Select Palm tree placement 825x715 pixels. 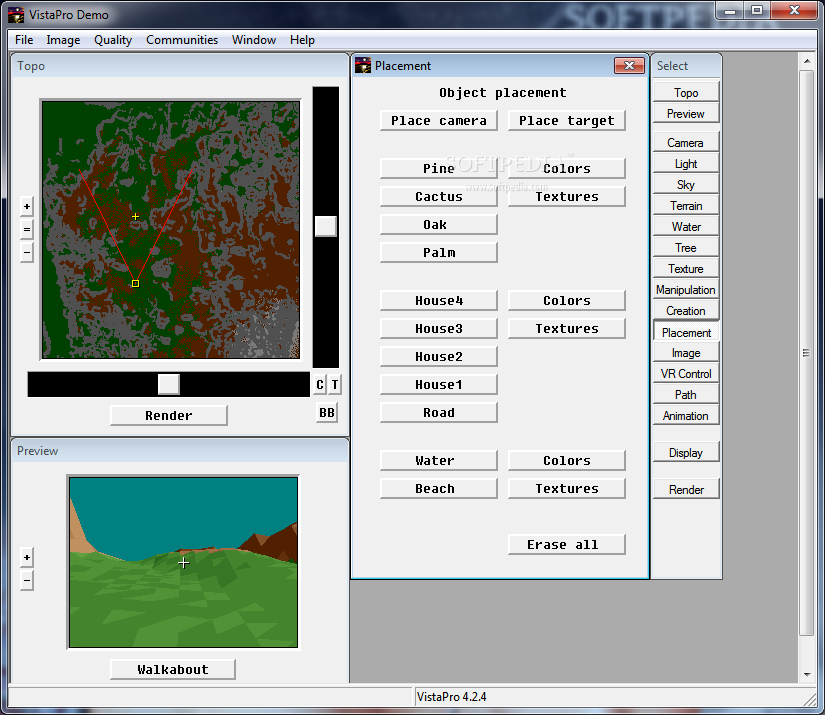(439, 253)
